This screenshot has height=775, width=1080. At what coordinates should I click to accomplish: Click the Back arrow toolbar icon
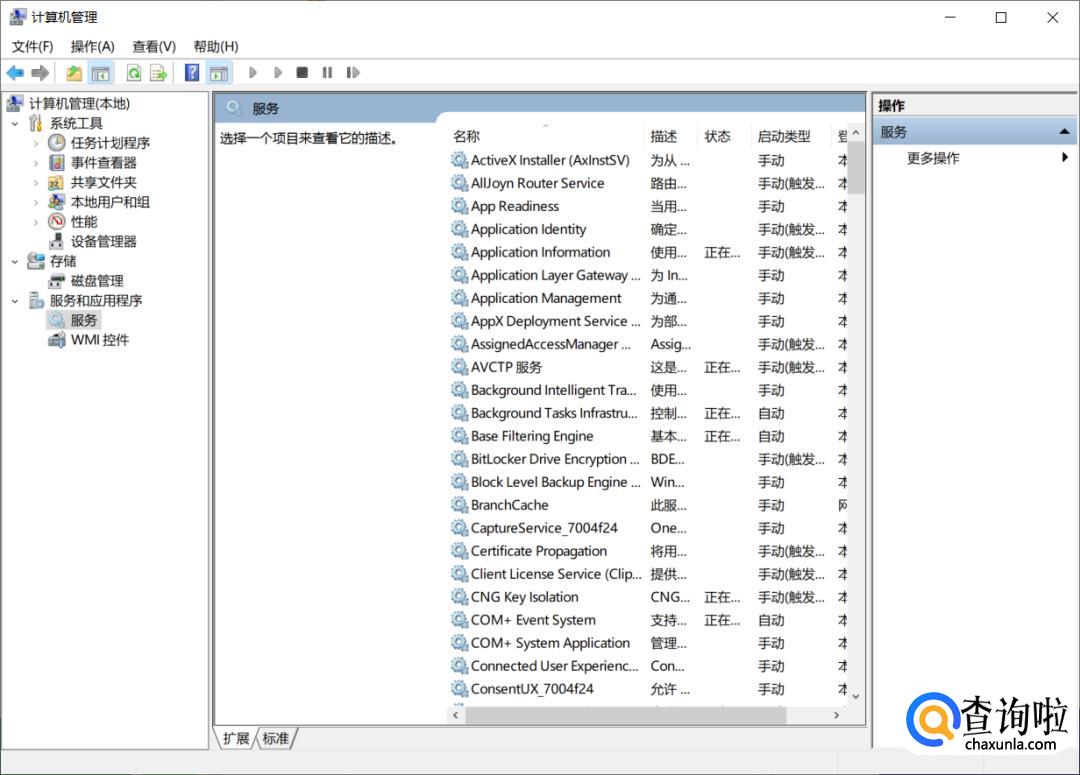(15, 72)
